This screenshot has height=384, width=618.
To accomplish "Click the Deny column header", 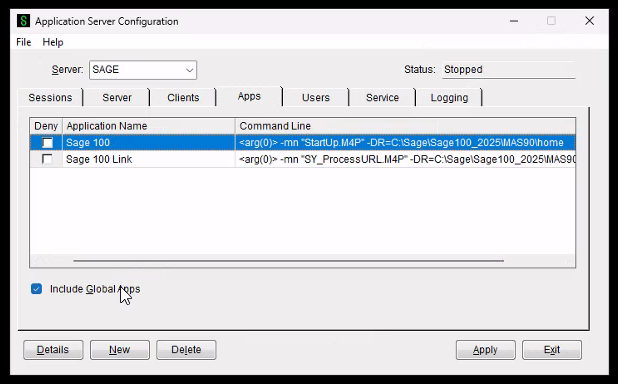I will coord(46,126).
